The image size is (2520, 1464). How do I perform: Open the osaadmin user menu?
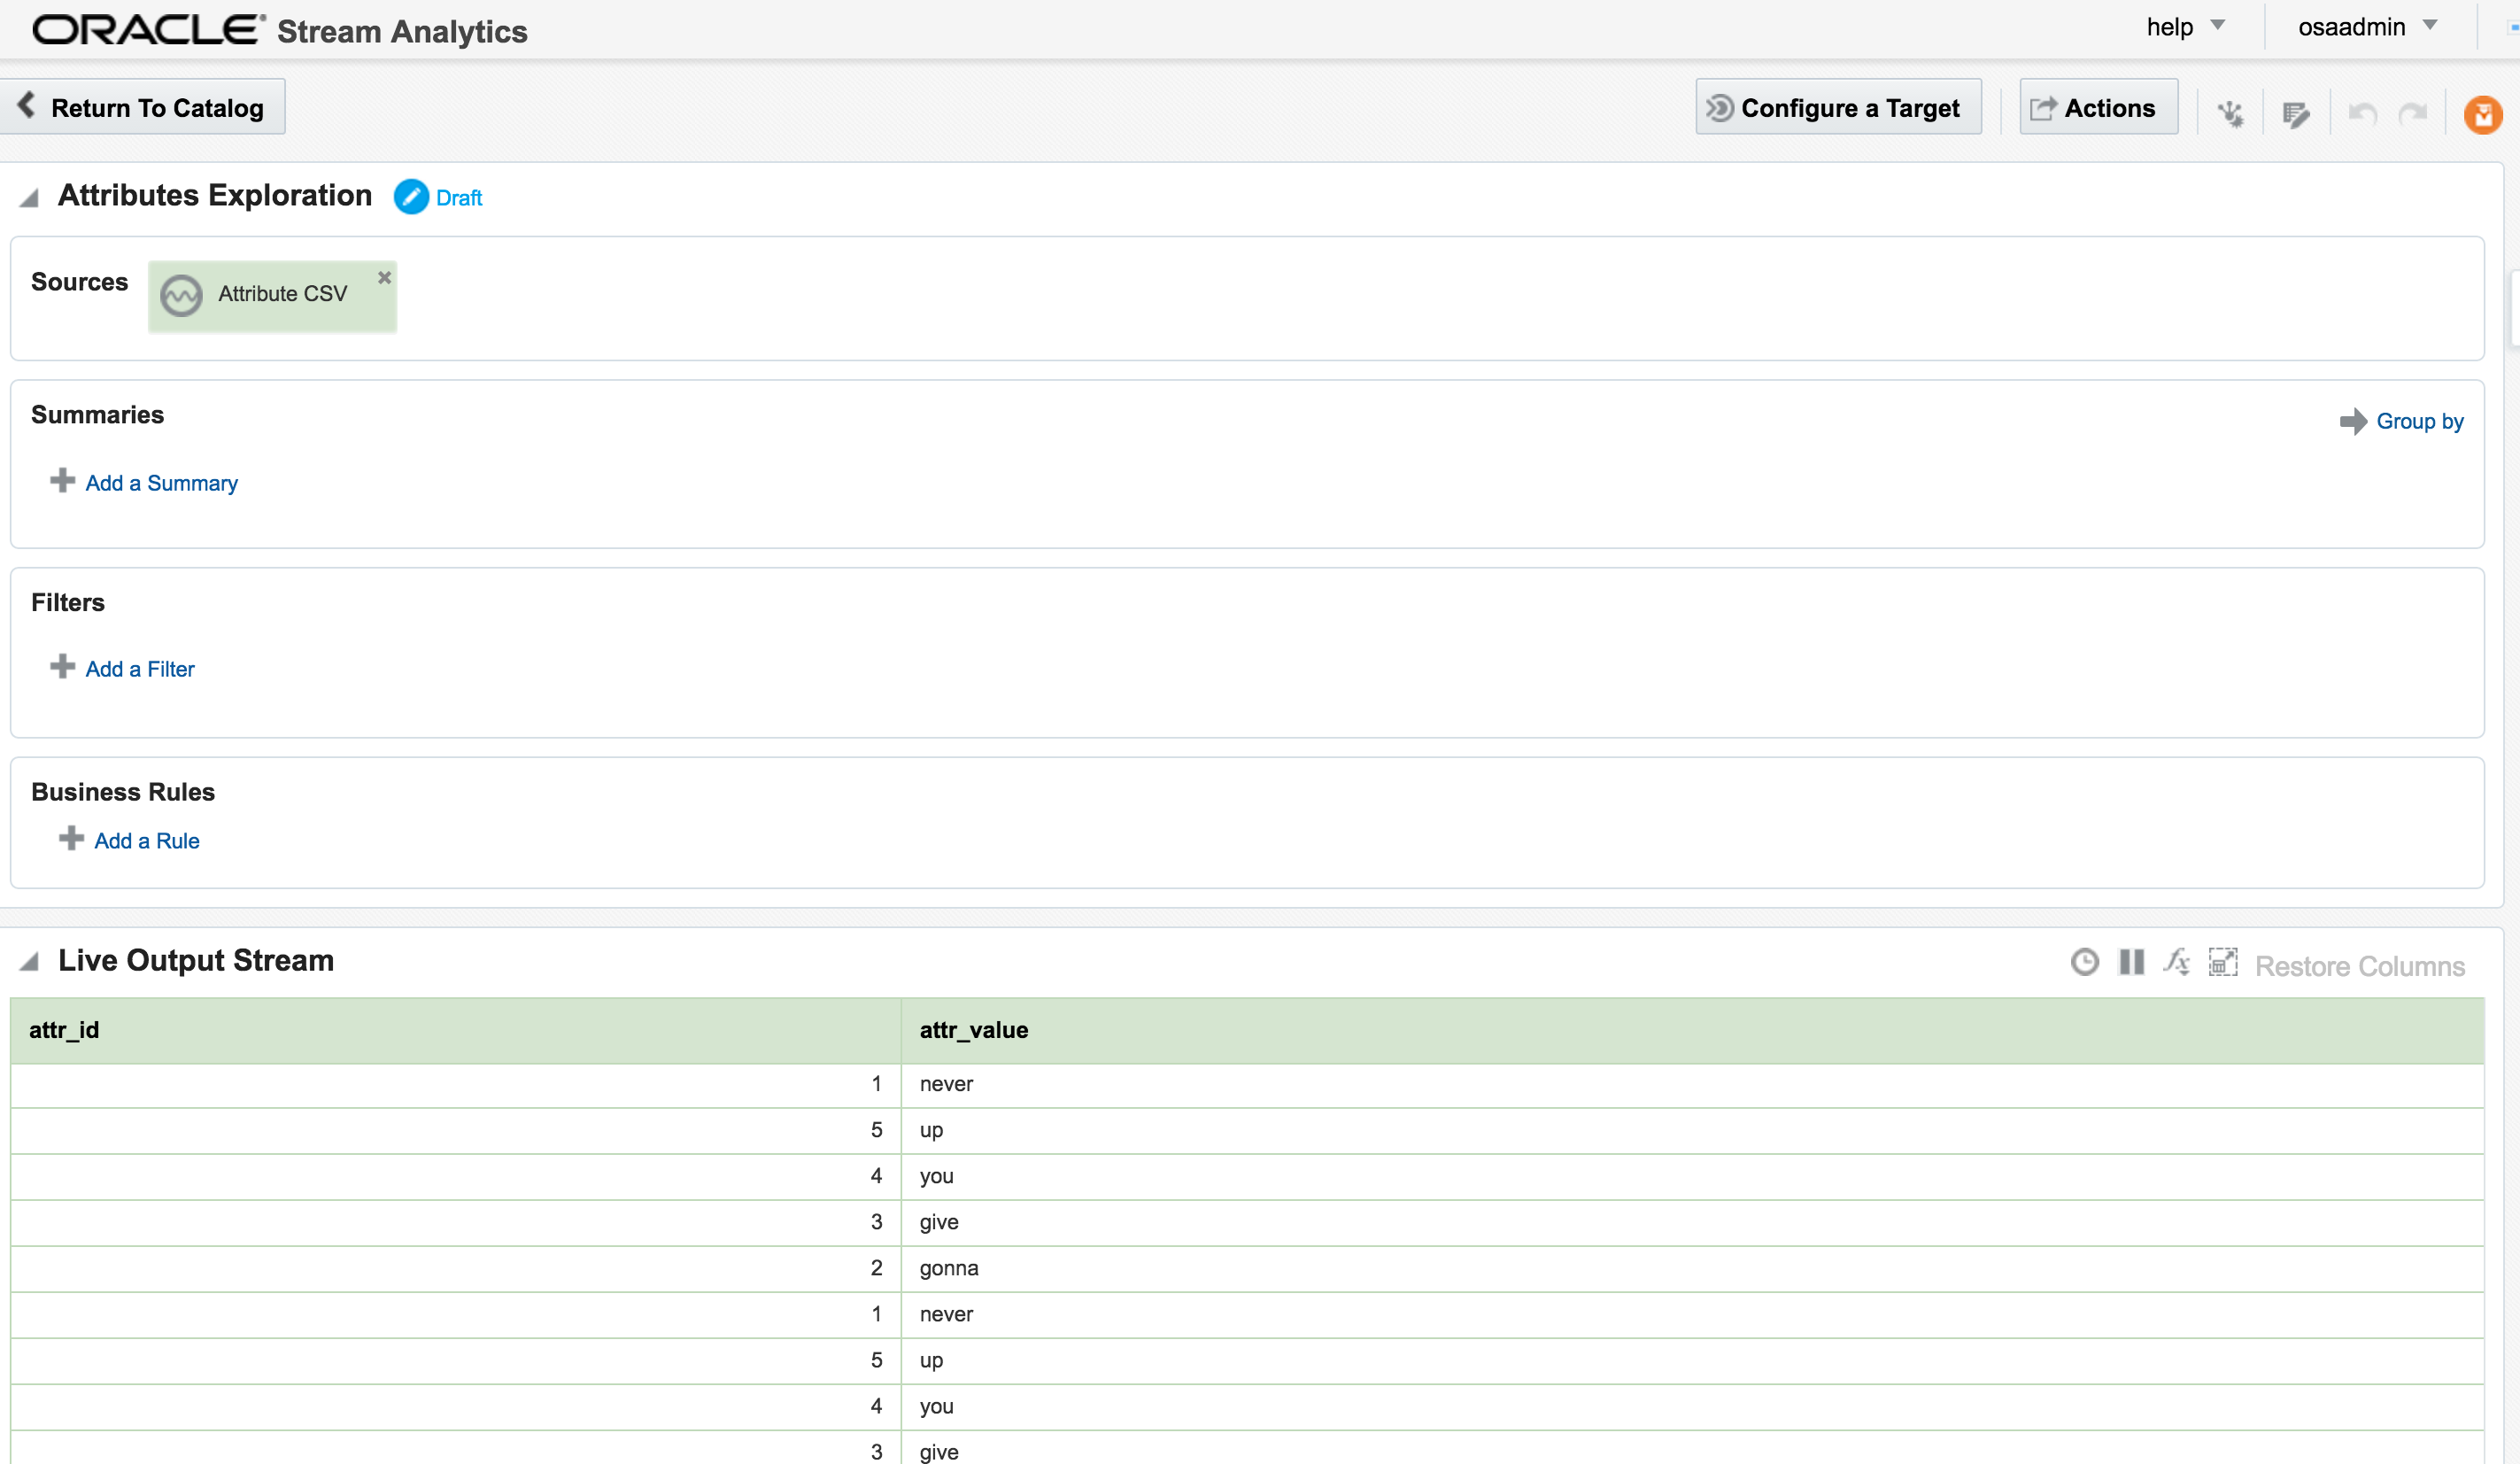coord(2366,27)
